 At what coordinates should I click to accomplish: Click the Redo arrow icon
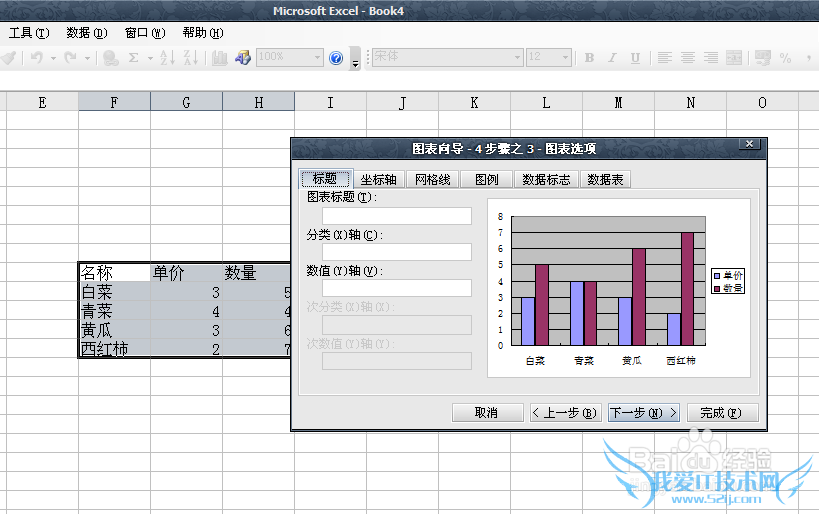[70, 57]
